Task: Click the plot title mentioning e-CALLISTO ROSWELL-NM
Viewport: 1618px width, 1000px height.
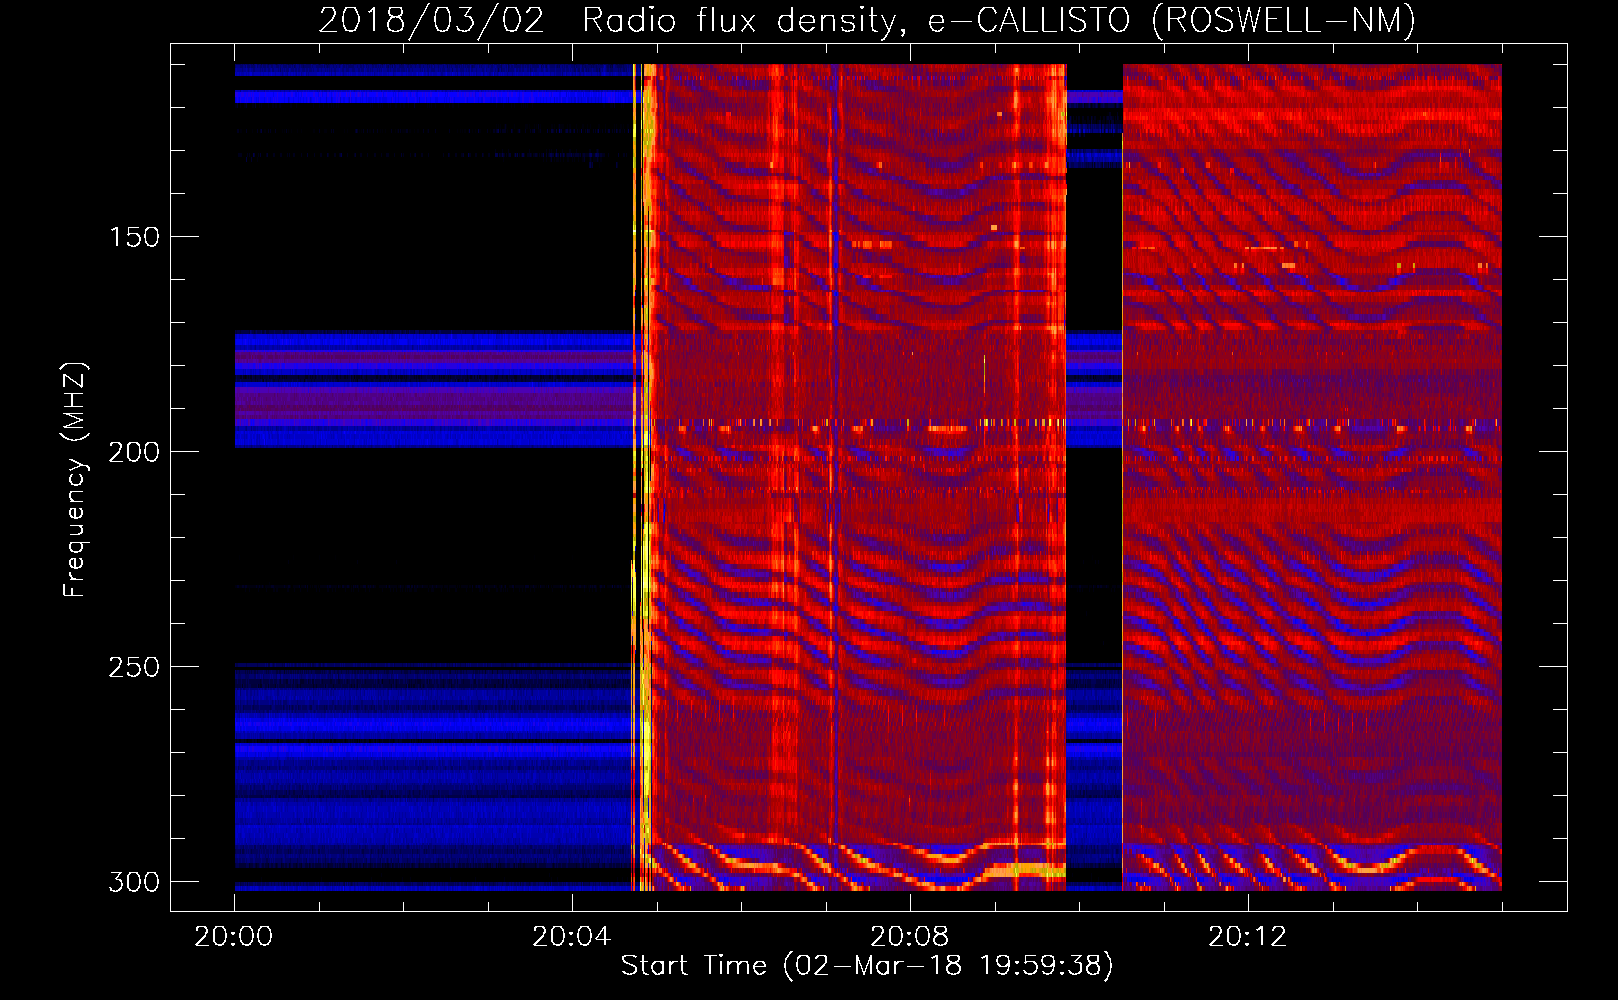Action: [x=867, y=20]
